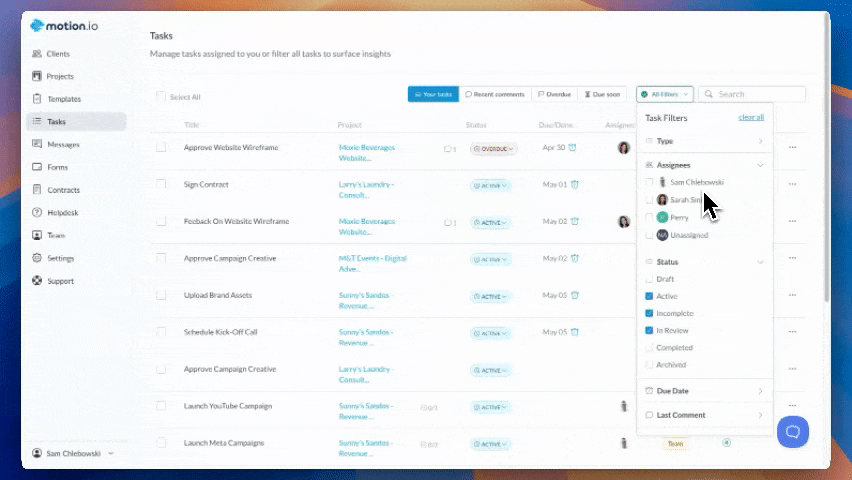This screenshot has width=852, height=480.
Task: Switch to Overdue tab
Action: click(554, 94)
